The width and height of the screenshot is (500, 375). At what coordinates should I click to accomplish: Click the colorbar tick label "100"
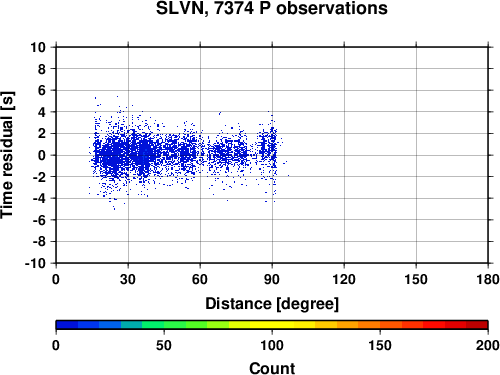click(272, 346)
